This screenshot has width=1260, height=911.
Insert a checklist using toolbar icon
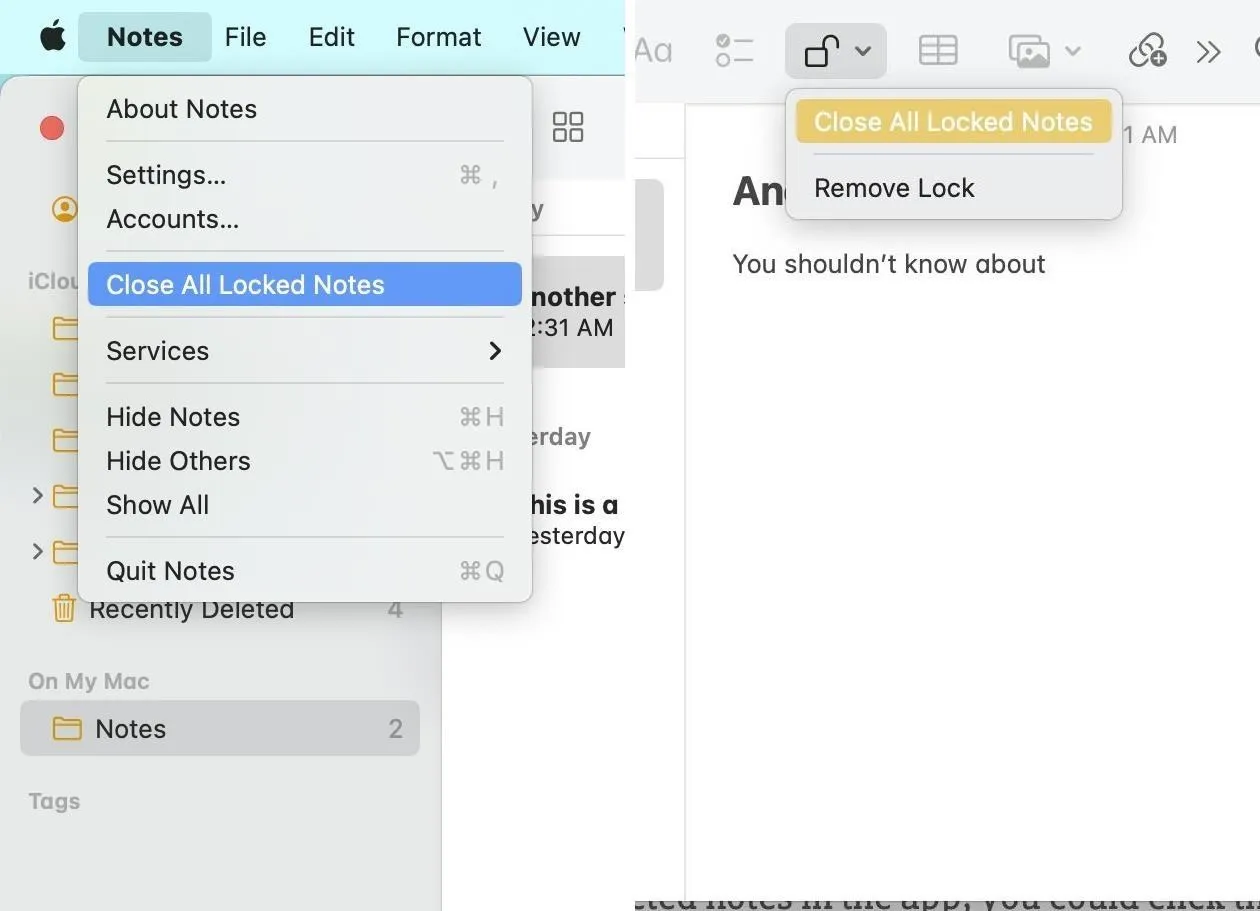coord(735,50)
